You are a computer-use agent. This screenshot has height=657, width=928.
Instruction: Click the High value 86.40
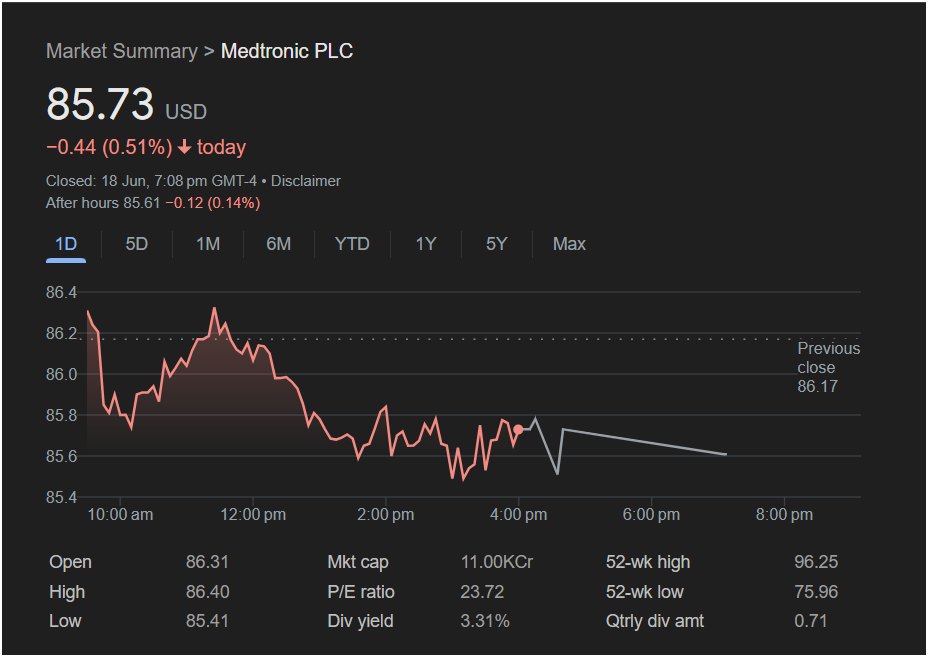[207, 592]
